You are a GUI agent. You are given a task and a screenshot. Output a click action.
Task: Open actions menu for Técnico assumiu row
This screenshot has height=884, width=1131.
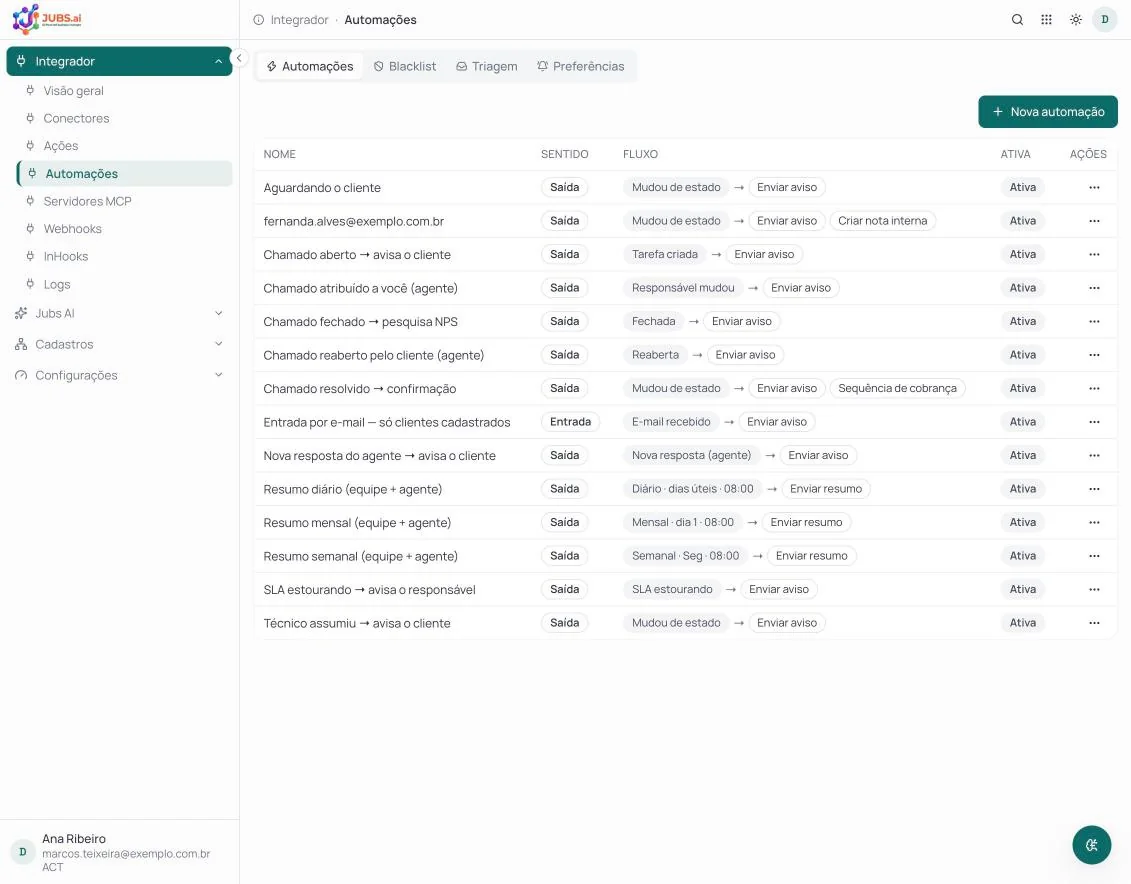(x=1093, y=623)
